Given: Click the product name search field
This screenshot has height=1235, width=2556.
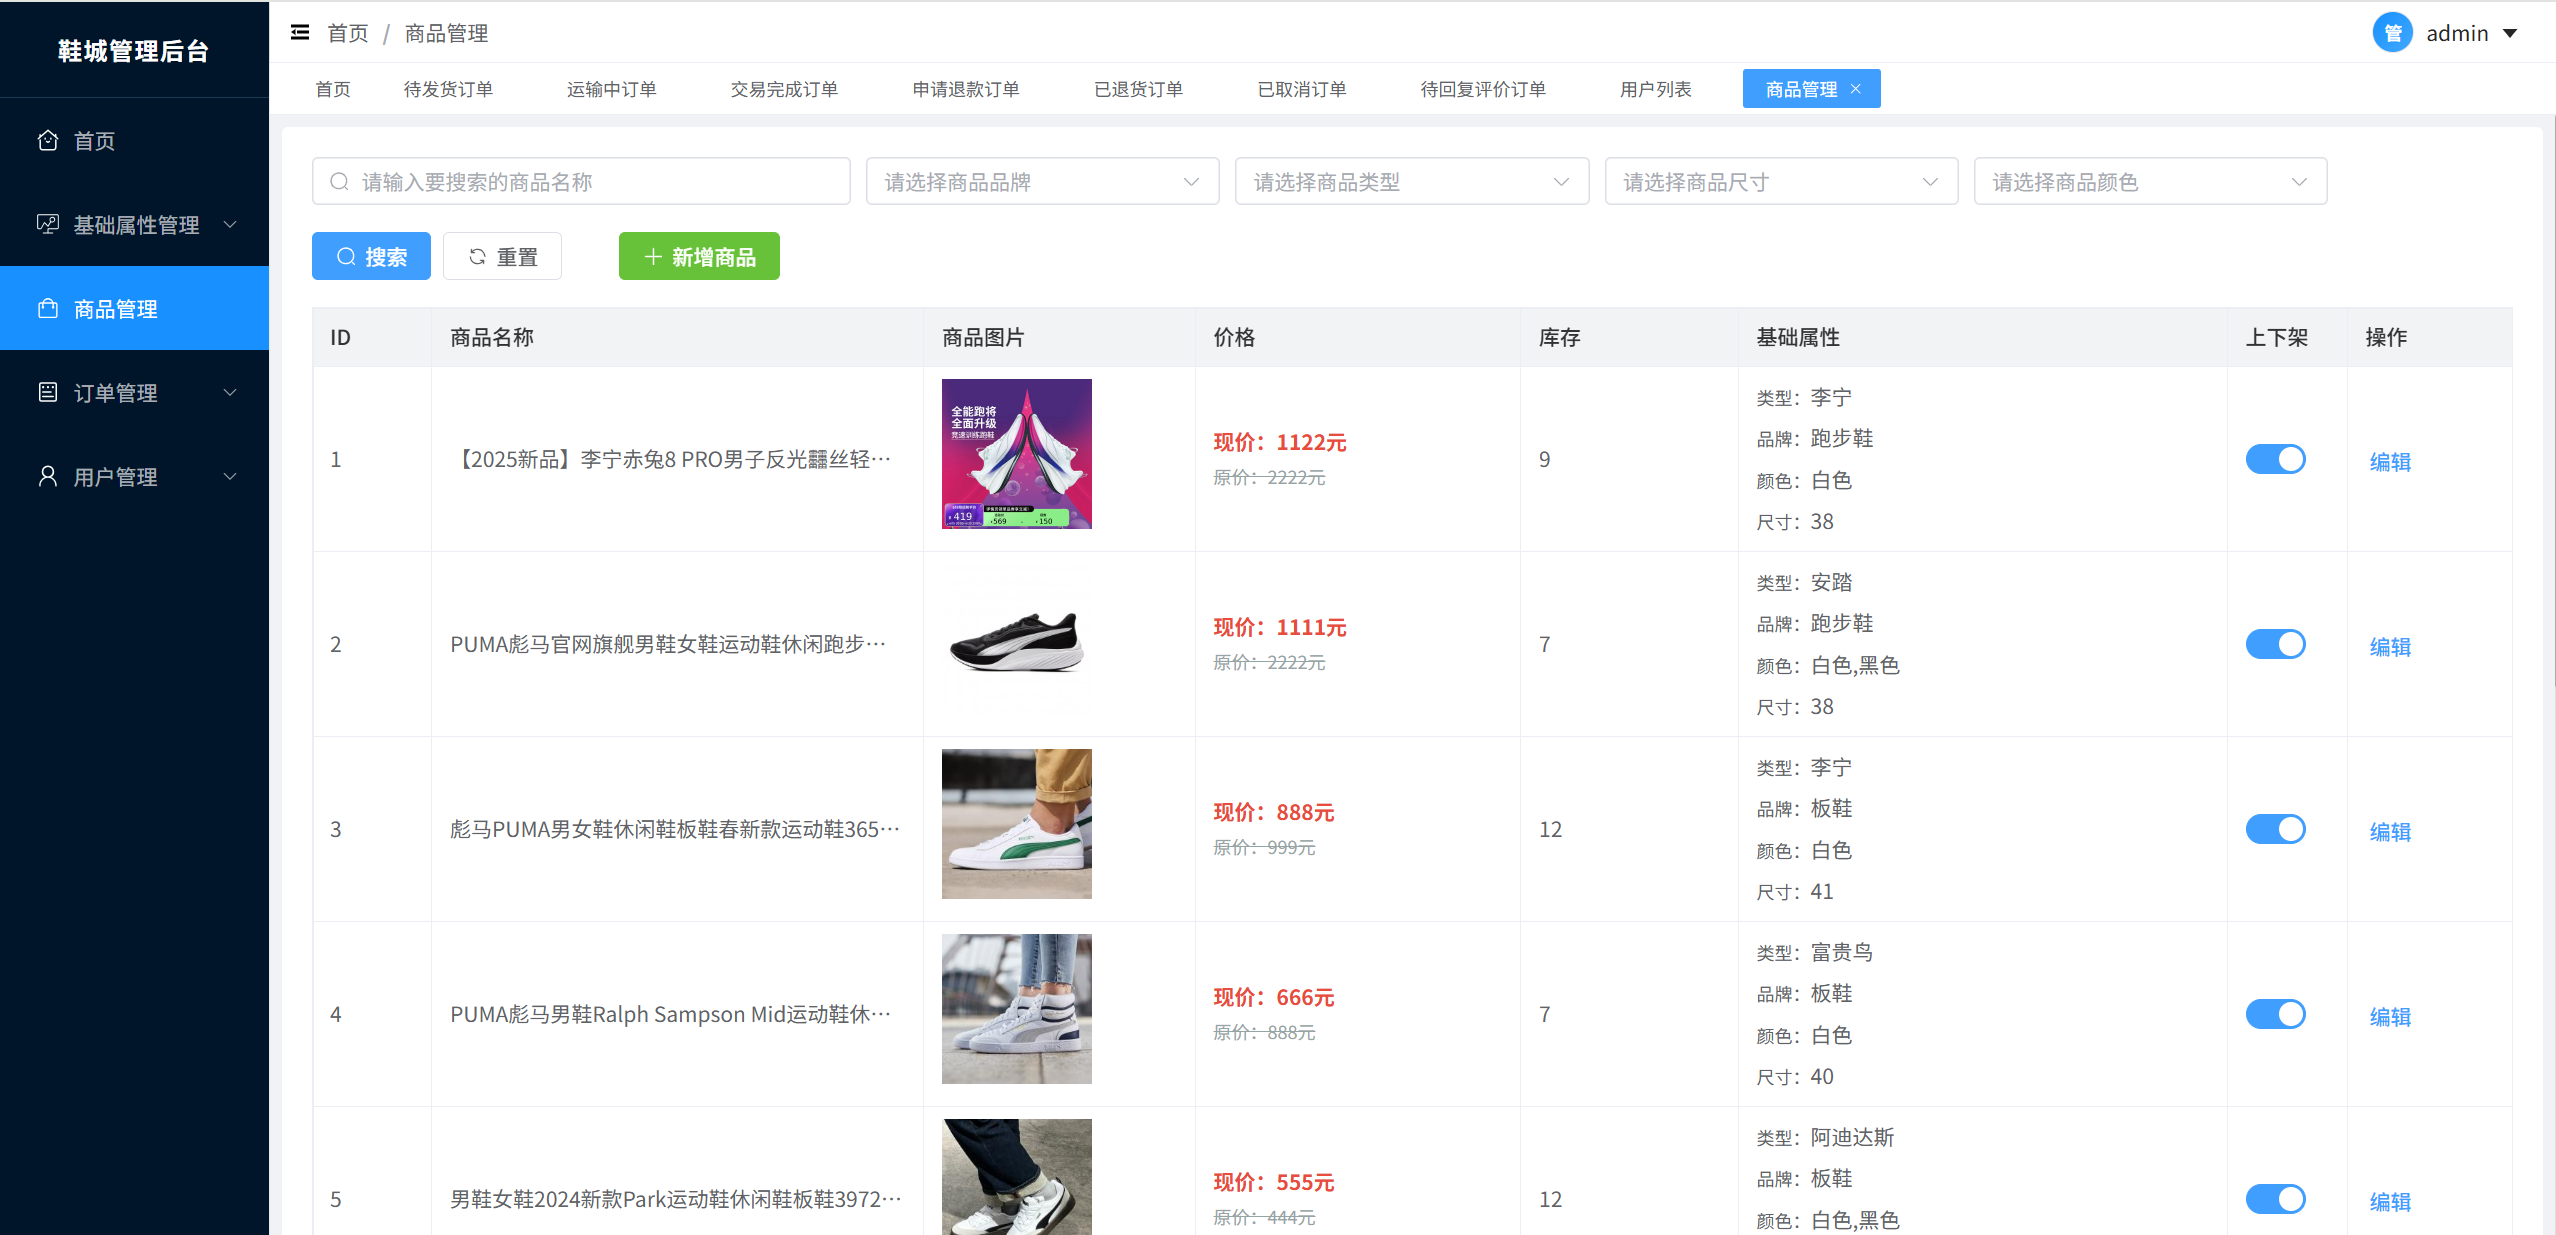Looking at the screenshot, I should (581, 182).
